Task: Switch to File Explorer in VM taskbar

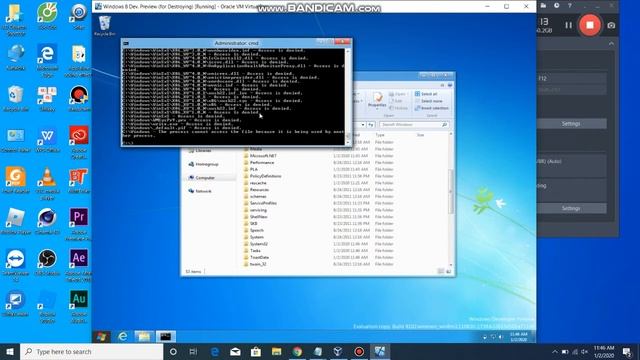Action: [x=144, y=336]
